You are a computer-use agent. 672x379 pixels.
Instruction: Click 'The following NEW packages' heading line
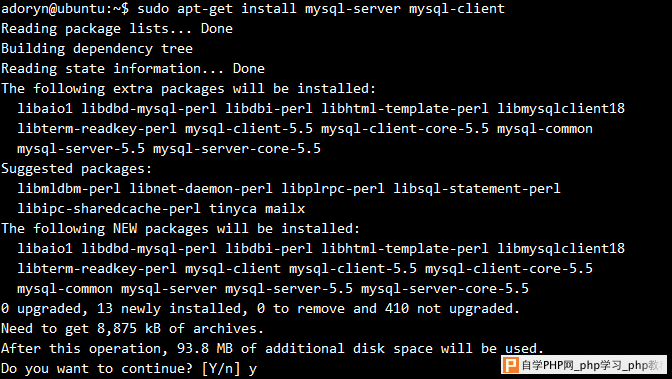pos(180,229)
